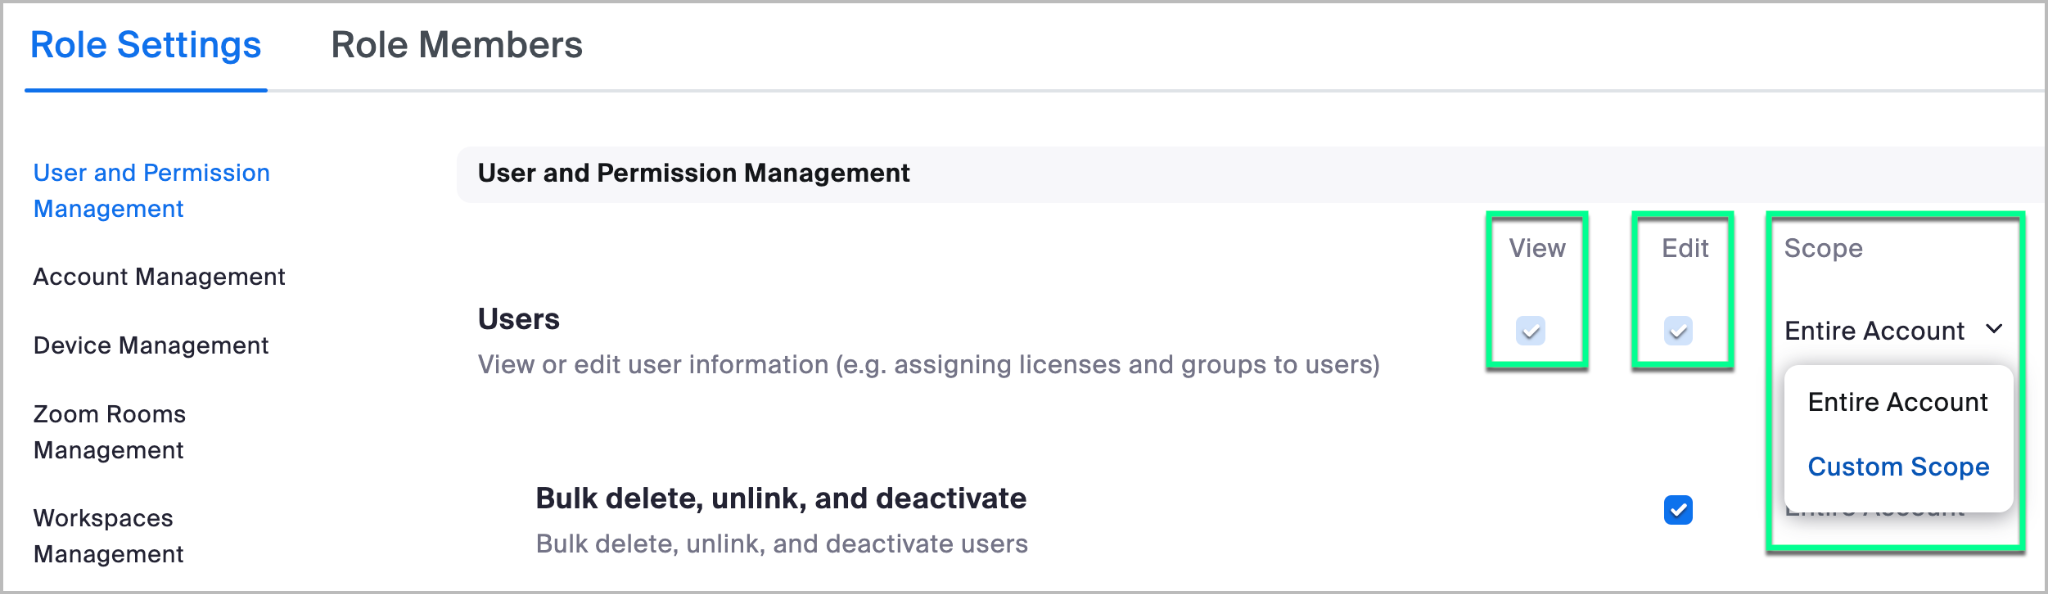Click the Bulk delete, unlink, and deactivate heading
The image size is (2048, 594).
click(780, 498)
